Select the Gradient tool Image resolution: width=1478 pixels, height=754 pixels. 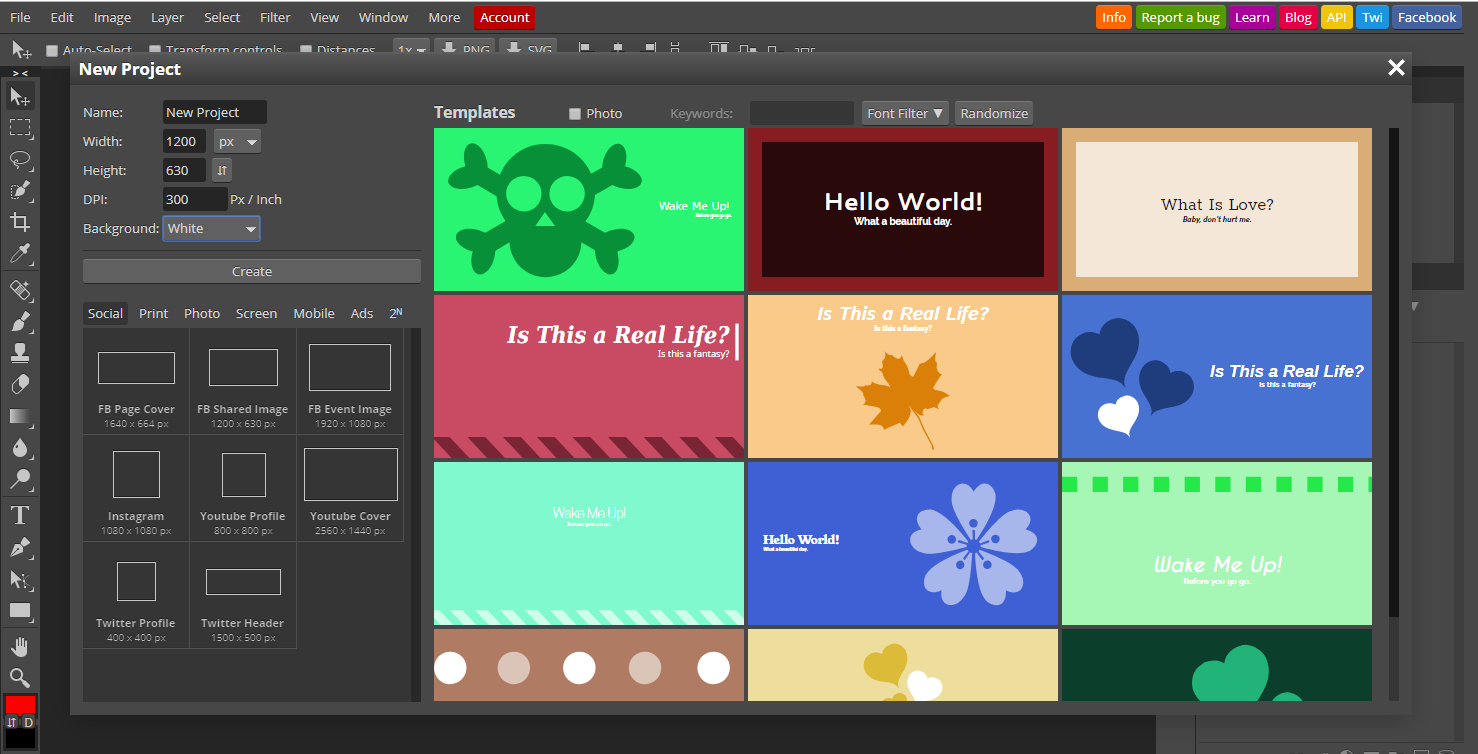point(20,416)
